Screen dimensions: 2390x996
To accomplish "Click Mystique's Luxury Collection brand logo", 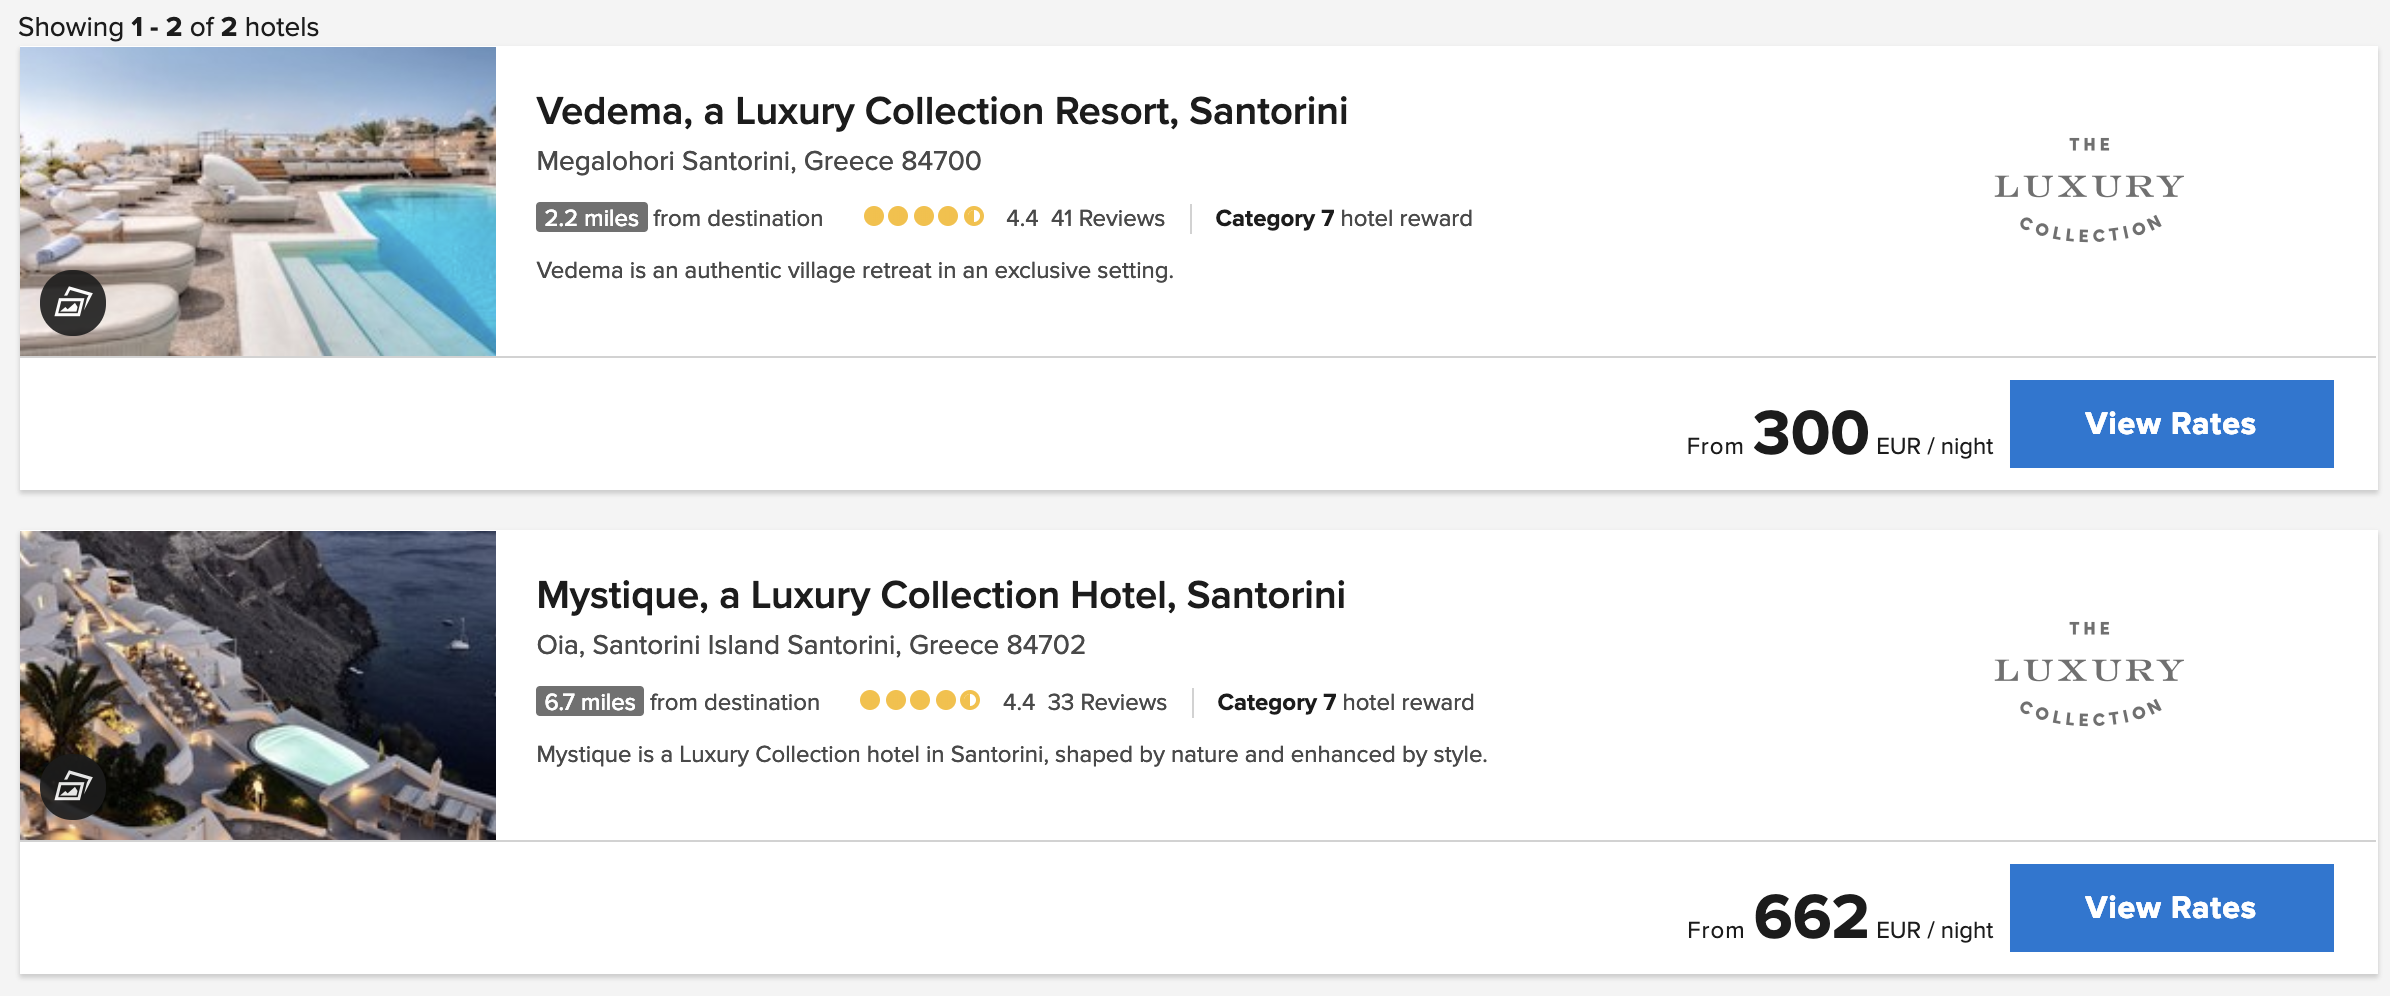I will [x=2089, y=674].
